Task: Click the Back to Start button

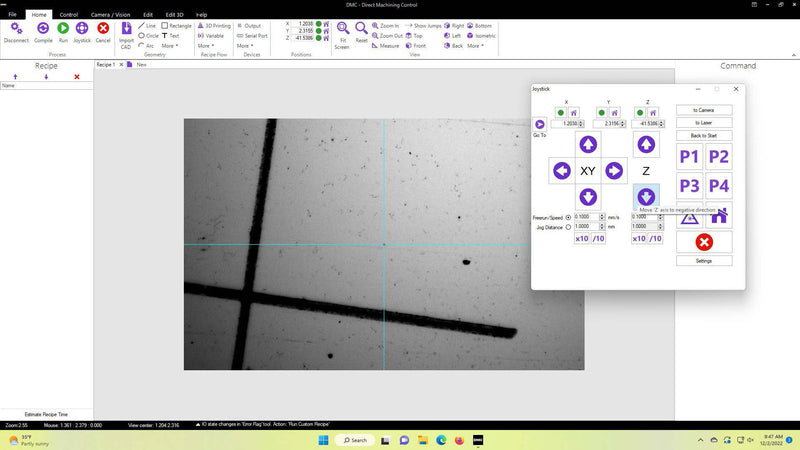Action: [x=704, y=136]
